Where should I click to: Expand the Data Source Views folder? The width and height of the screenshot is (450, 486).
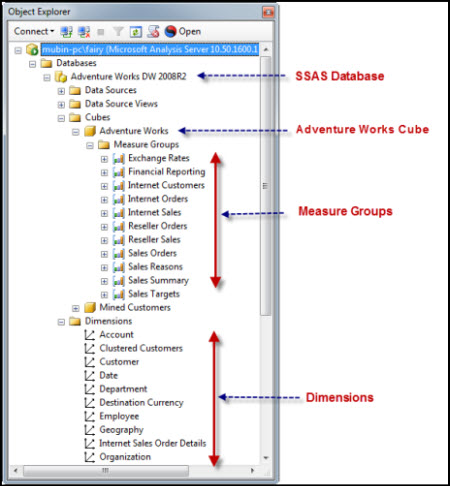point(61,105)
